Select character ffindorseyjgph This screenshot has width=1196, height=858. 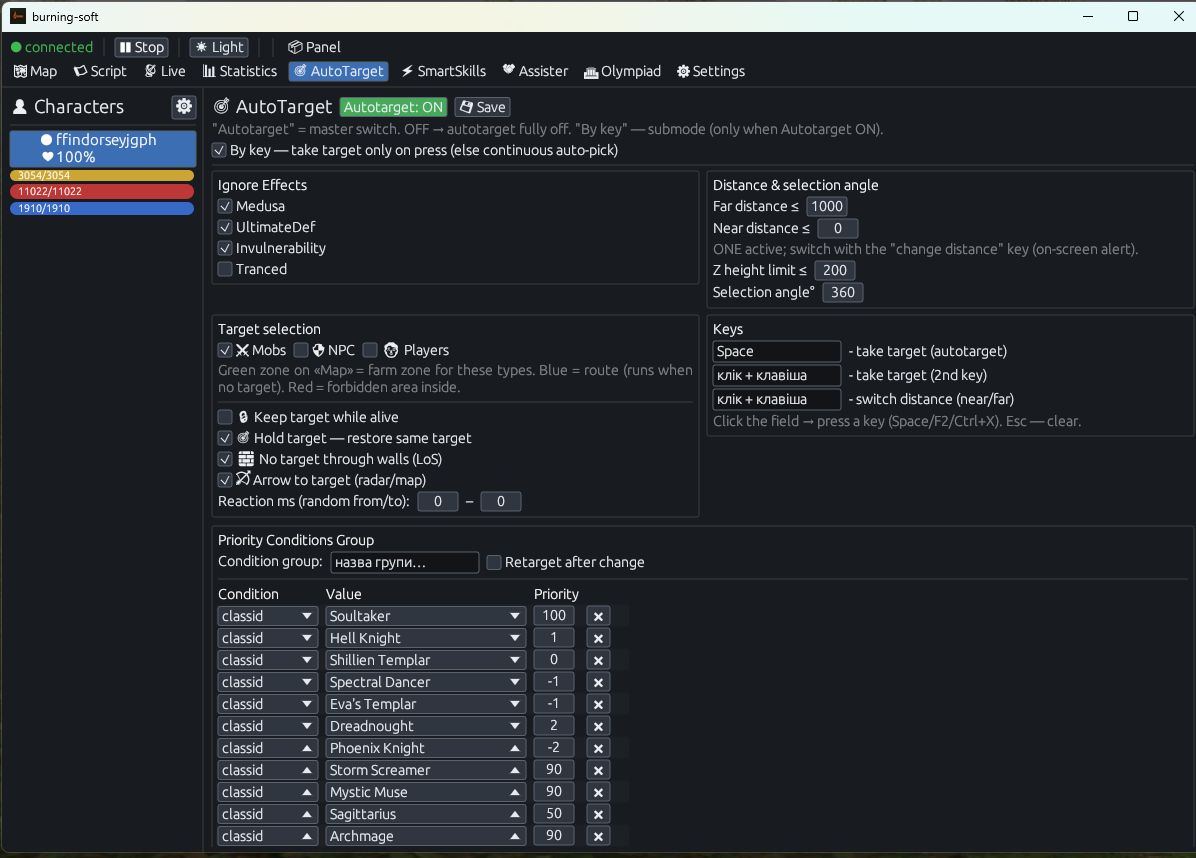103,149
